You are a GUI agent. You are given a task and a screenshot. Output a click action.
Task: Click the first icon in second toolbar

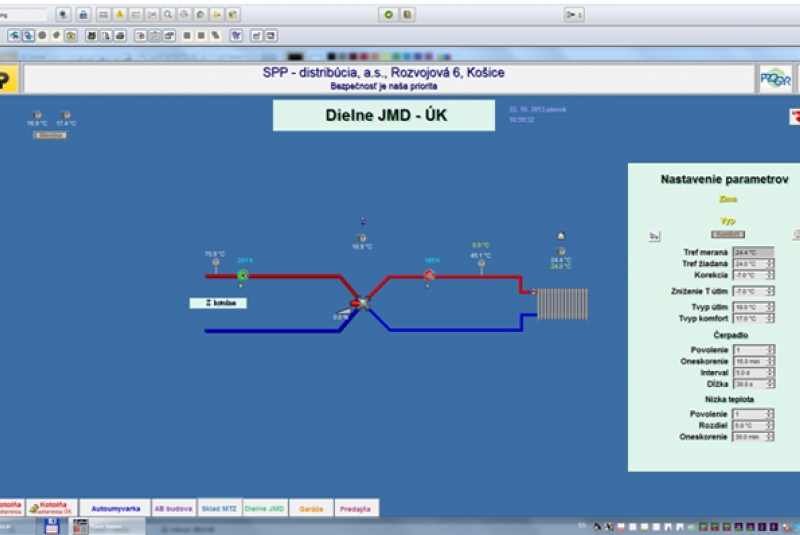pos(14,36)
